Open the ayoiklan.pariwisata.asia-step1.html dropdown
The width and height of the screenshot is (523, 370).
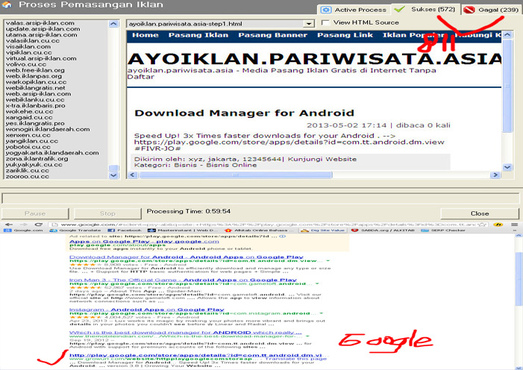309,24
